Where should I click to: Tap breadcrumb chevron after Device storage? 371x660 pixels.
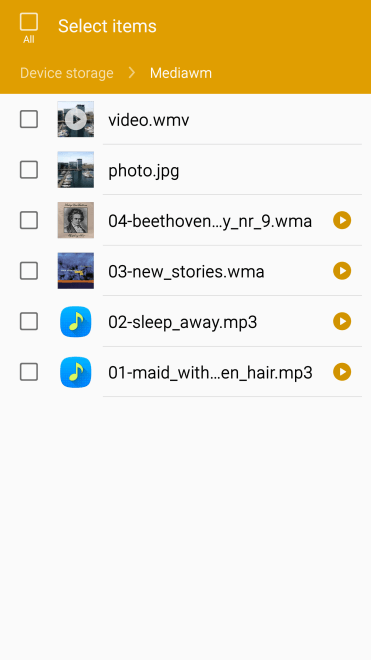[132, 73]
